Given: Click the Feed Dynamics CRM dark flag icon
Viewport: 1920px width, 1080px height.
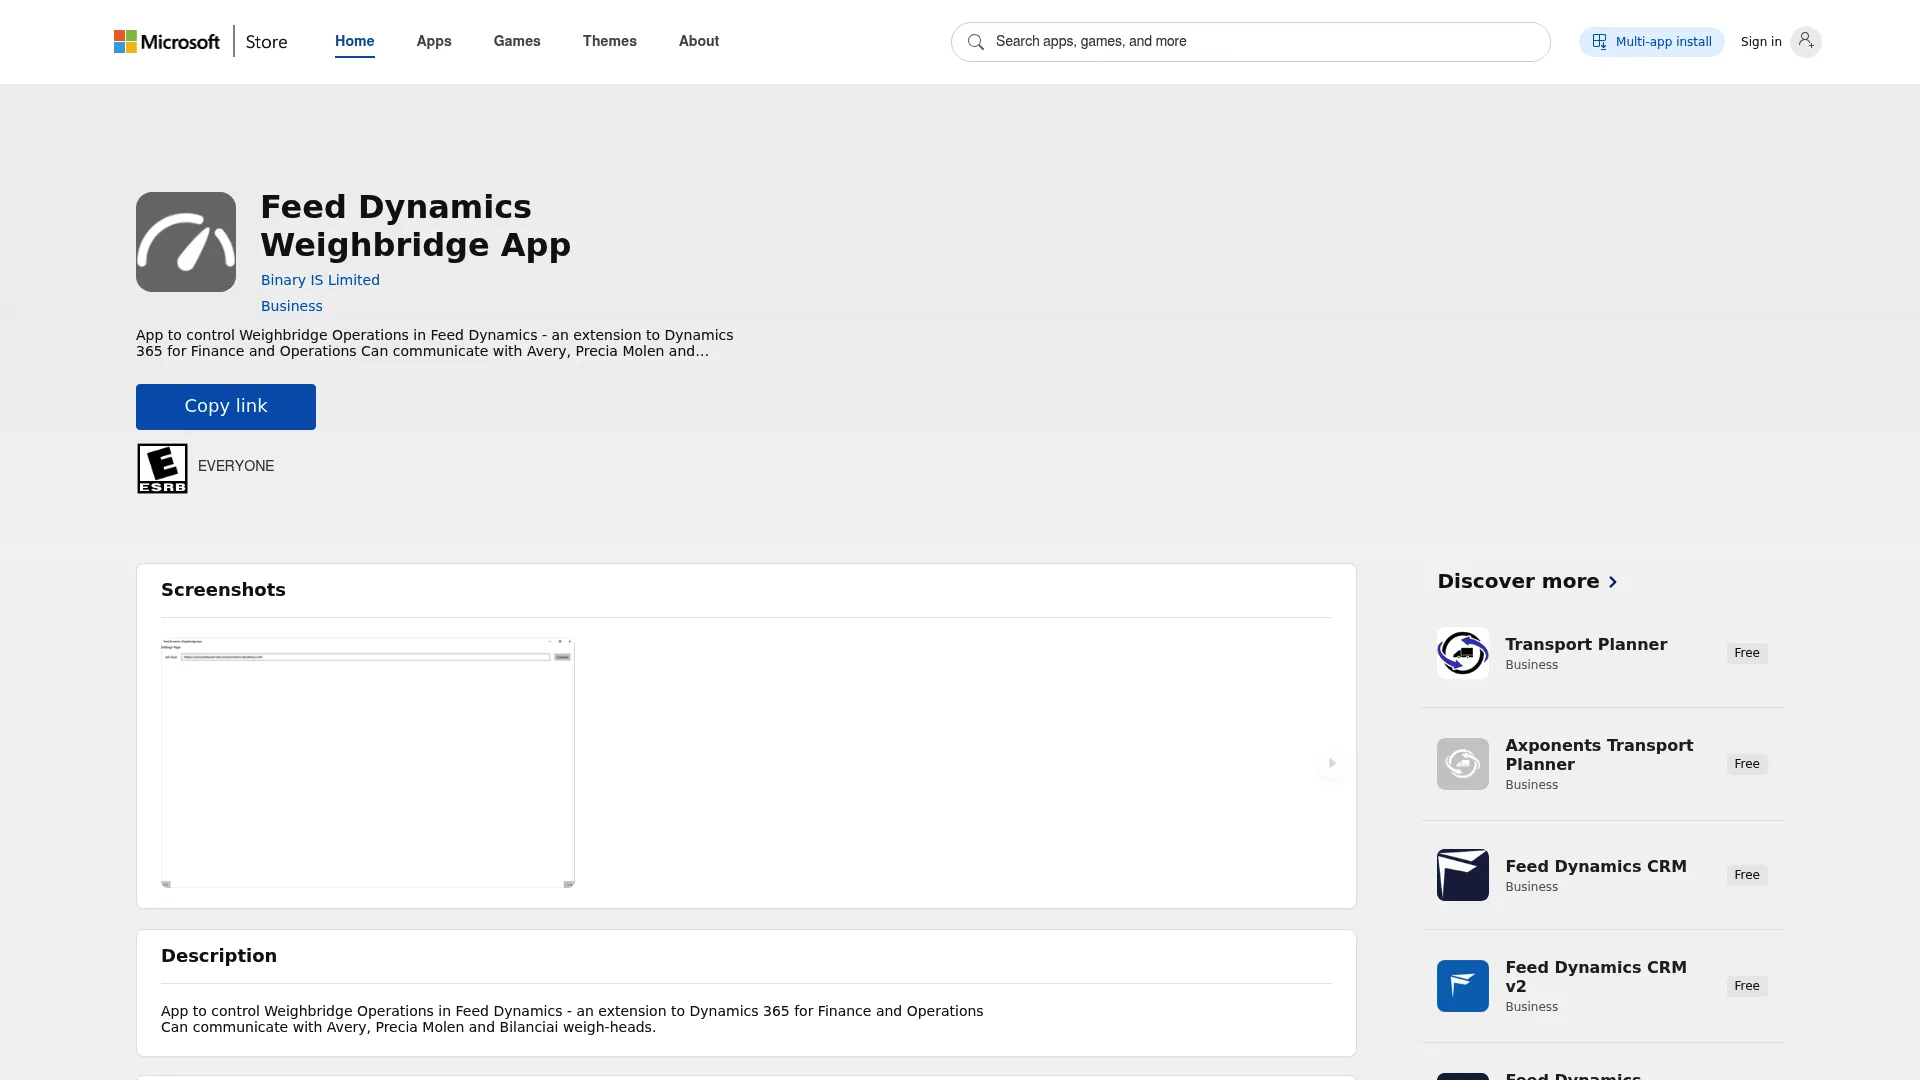Looking at the screenshot, I should [1462, 875].
